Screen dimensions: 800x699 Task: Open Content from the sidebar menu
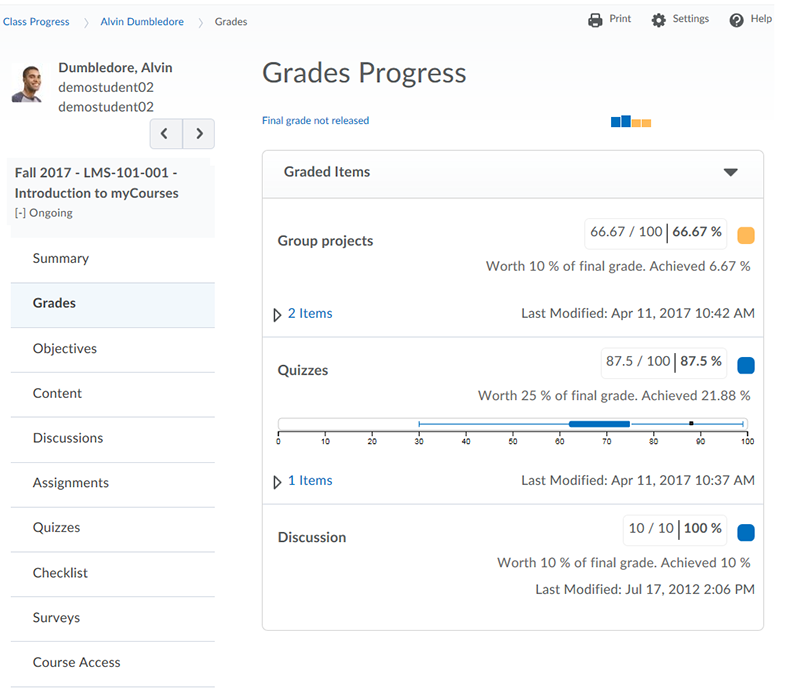[57, 393]
